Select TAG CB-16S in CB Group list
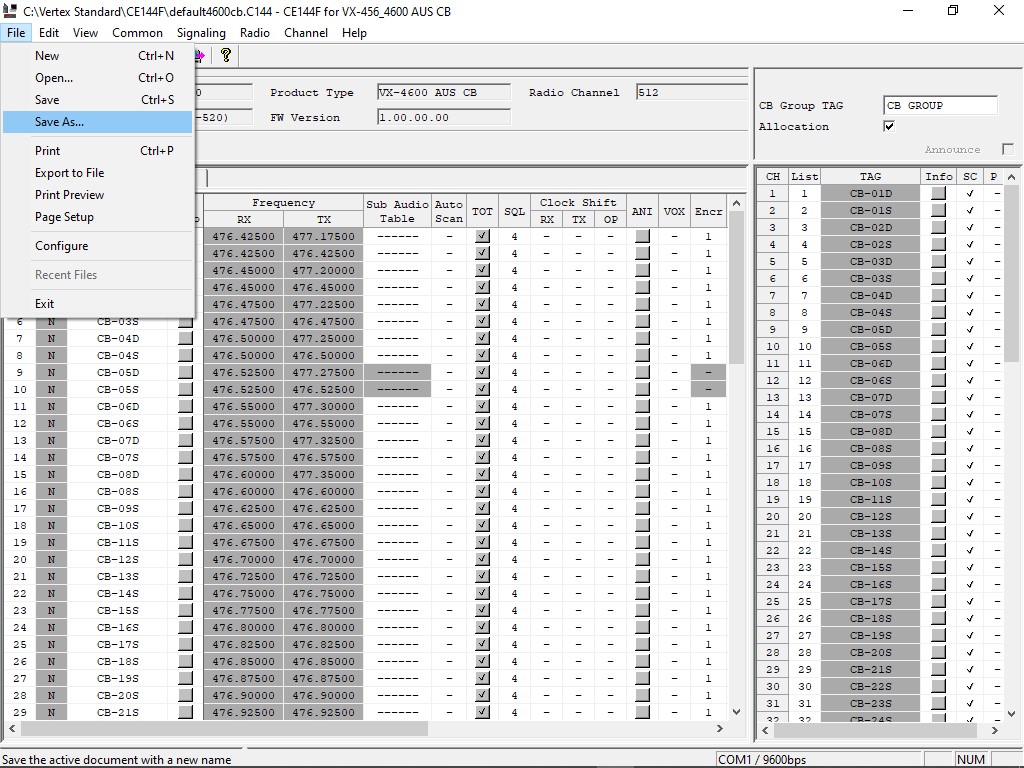Screen dimensions: 1024x768 (x=871, y=584)
